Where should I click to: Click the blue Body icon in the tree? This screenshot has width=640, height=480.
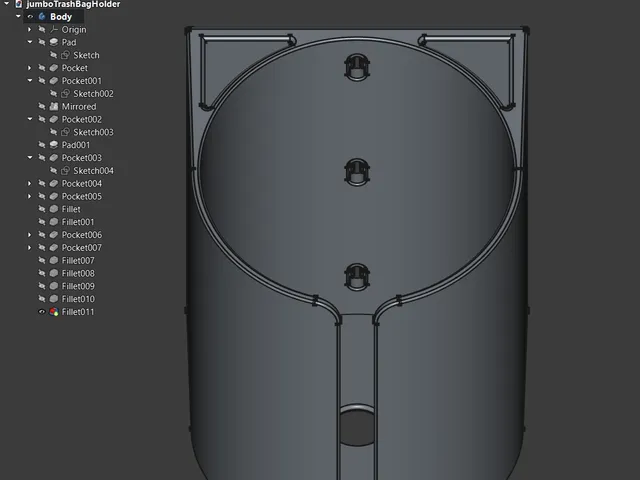42,17
